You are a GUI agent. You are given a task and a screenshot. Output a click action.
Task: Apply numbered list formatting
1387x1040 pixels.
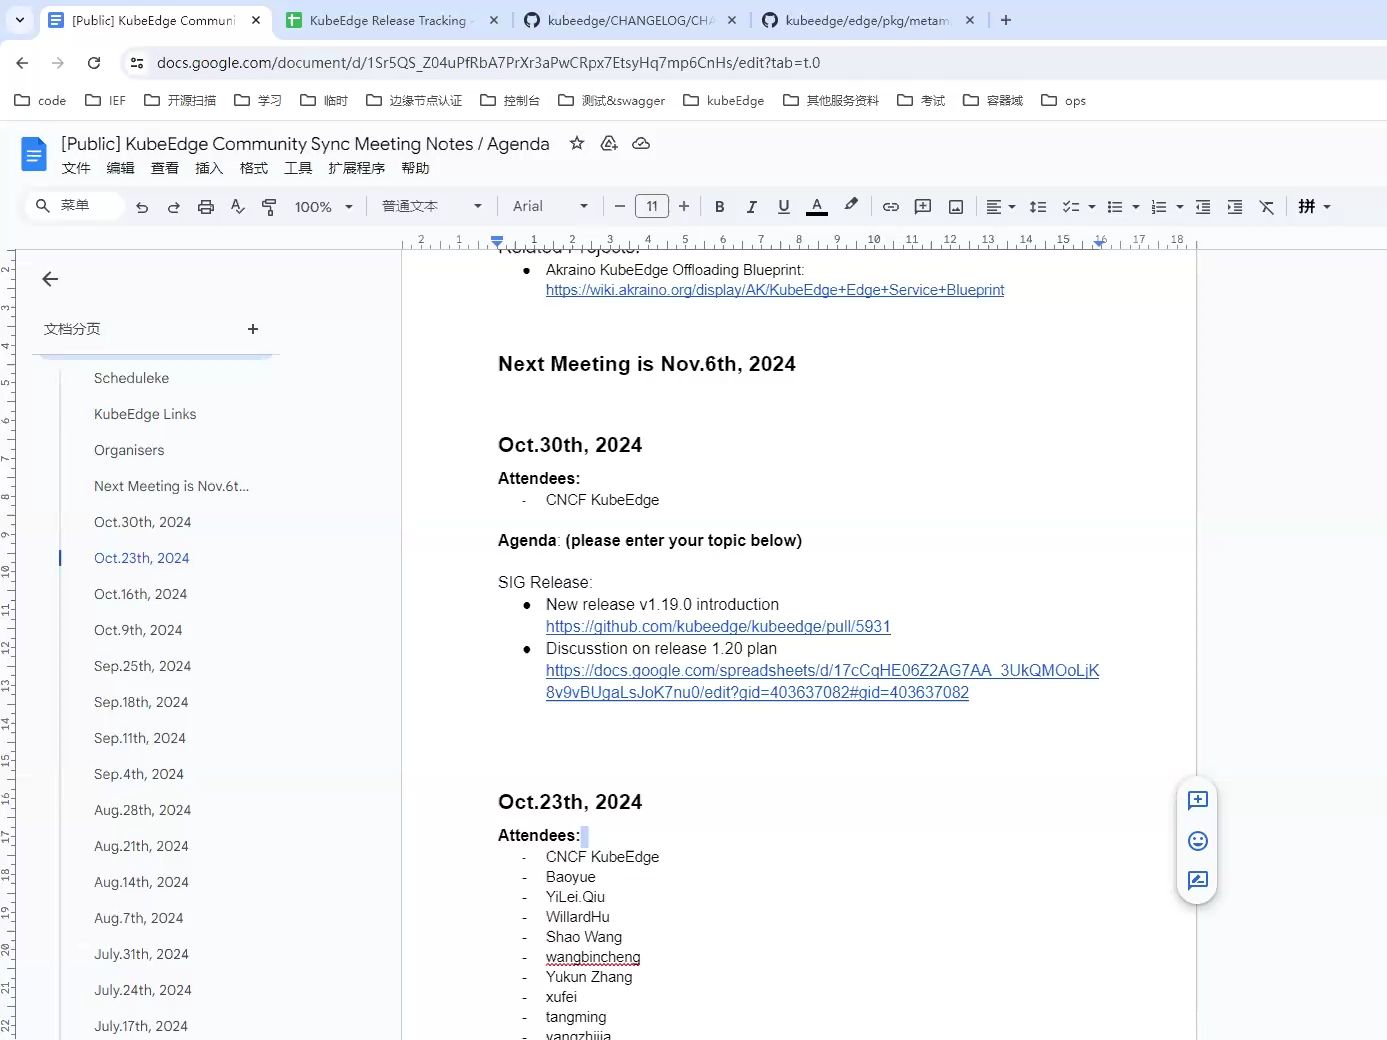(x=1159, y=207)
